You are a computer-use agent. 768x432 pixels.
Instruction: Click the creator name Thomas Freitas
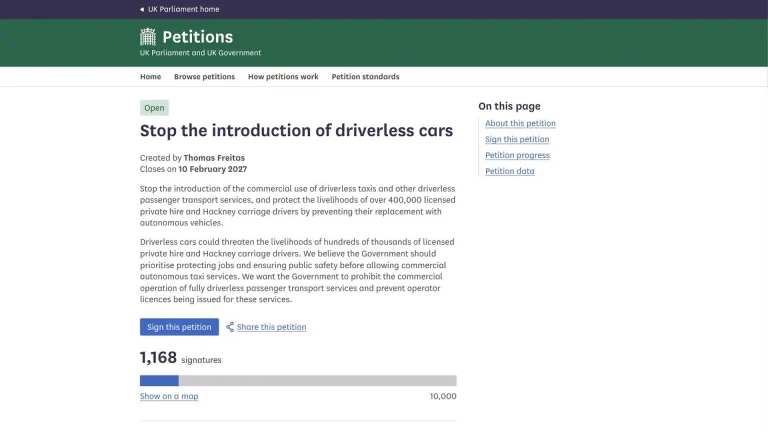pos(214,158)
